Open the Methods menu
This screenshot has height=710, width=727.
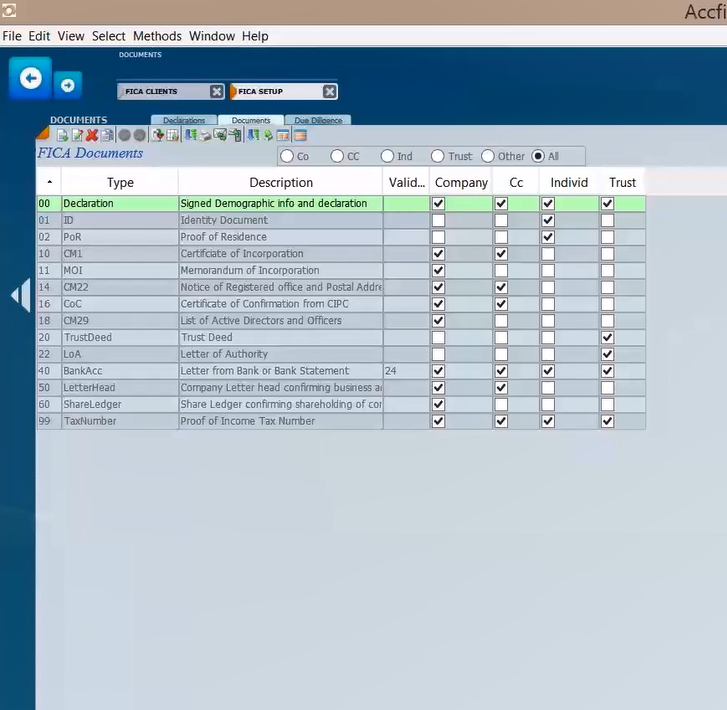pyautogui.click(x=157, y=36)
